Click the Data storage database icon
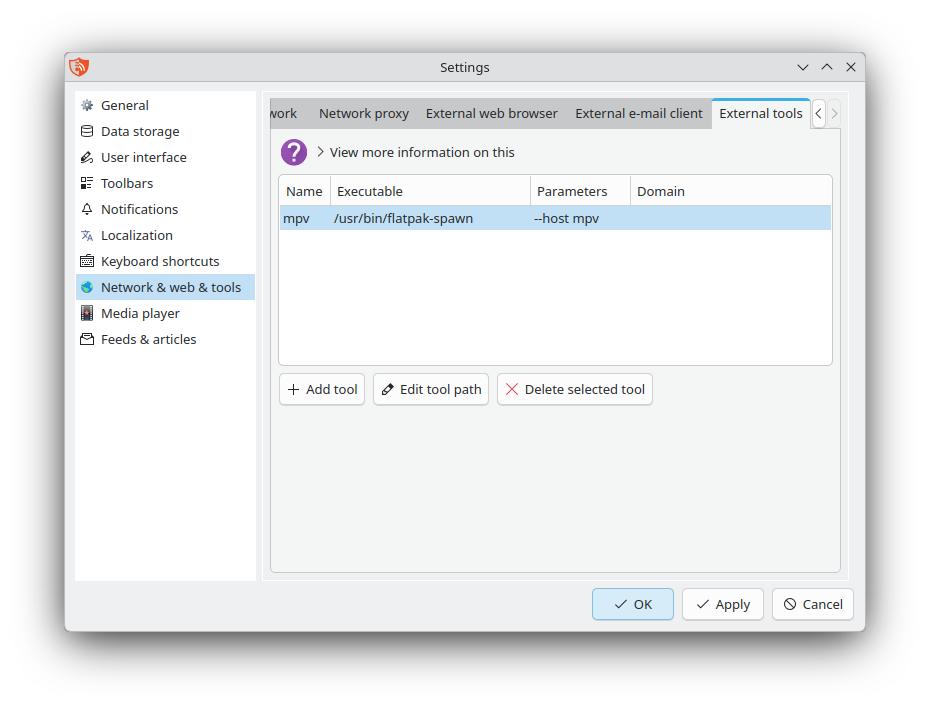930x708 pixels. (87, 132)
